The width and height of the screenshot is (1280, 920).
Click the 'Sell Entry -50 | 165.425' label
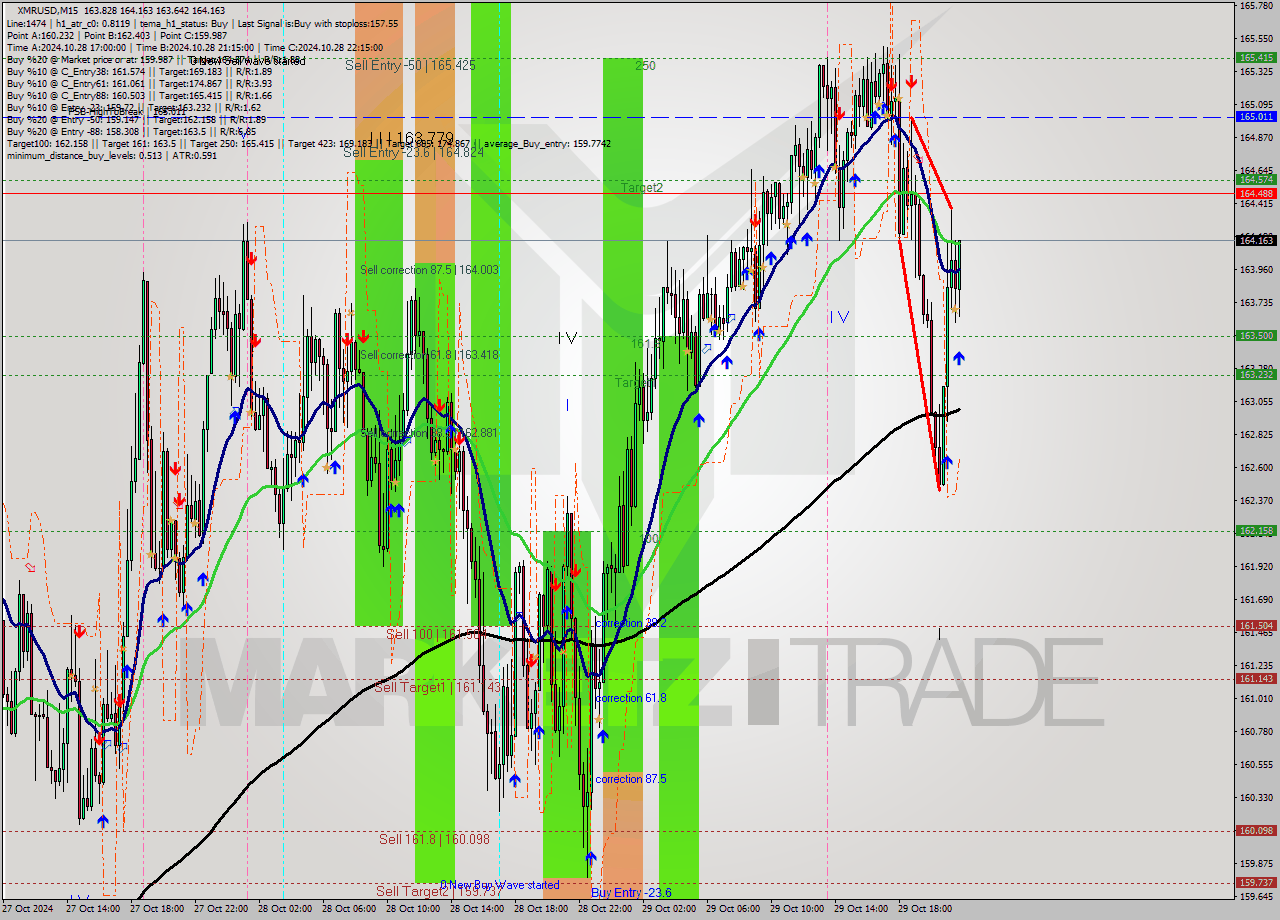[410, 65]
